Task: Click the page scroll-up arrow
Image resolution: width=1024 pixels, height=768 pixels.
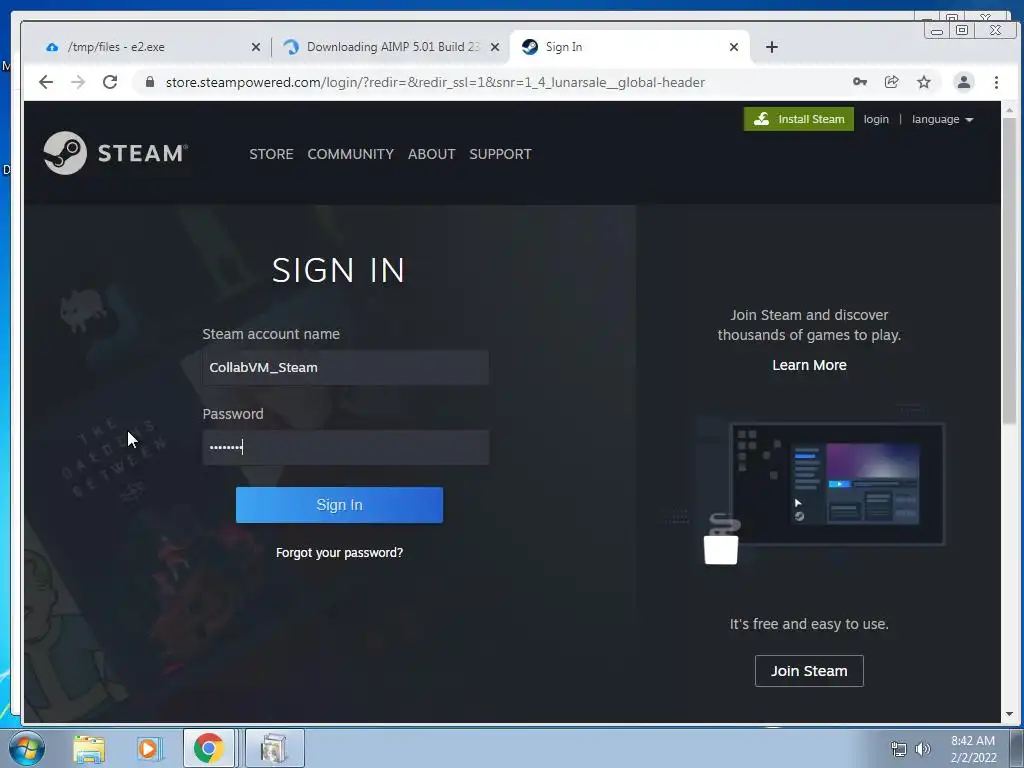Action: click(1010, 110)
